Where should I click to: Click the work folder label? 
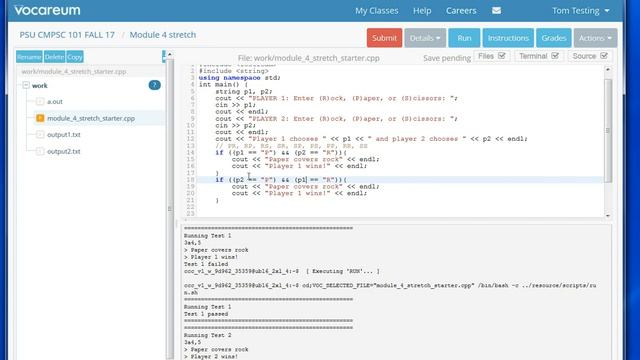point(40,85)
